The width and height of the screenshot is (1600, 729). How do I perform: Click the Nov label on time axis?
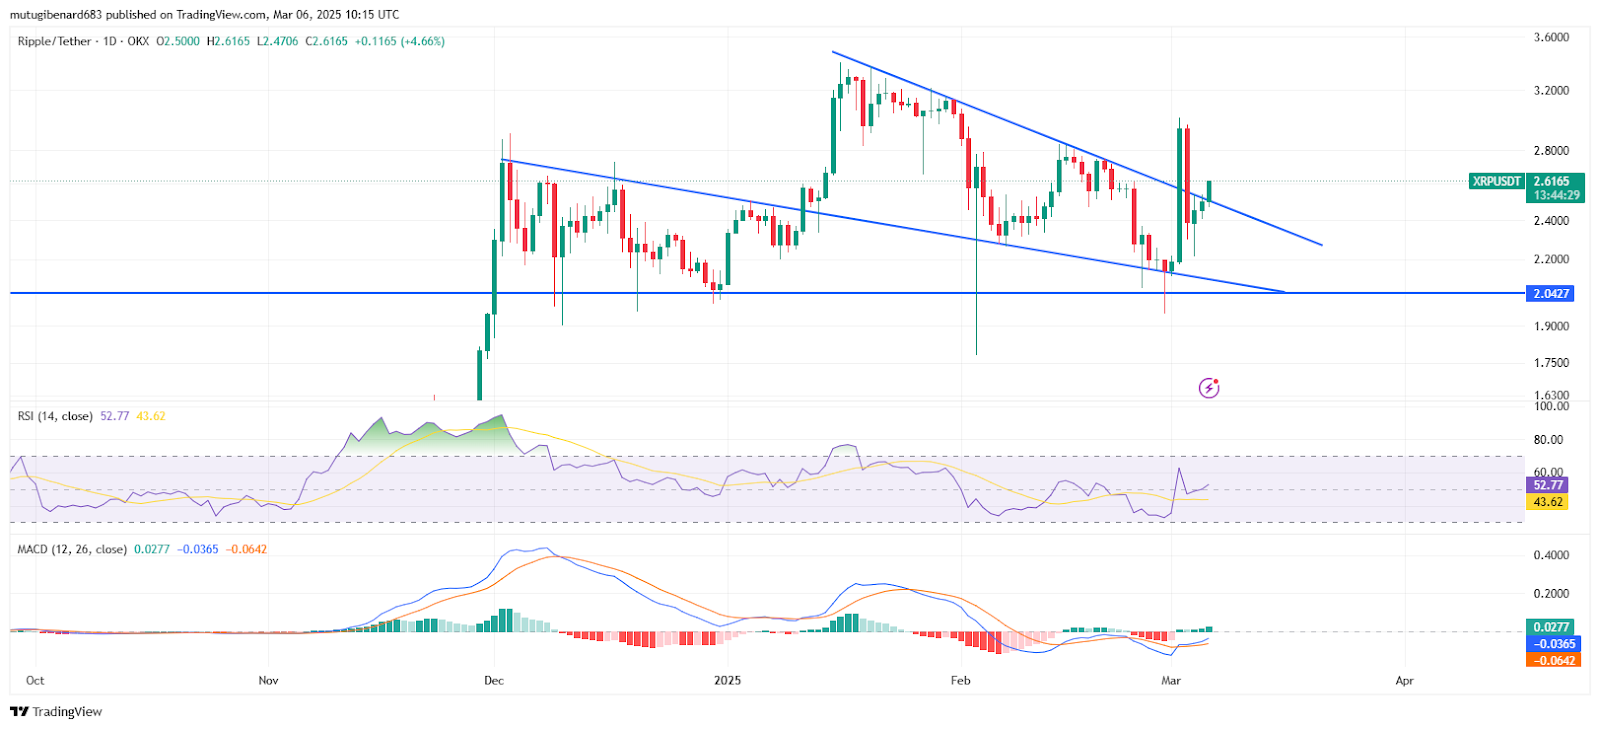tap(268, 680)
